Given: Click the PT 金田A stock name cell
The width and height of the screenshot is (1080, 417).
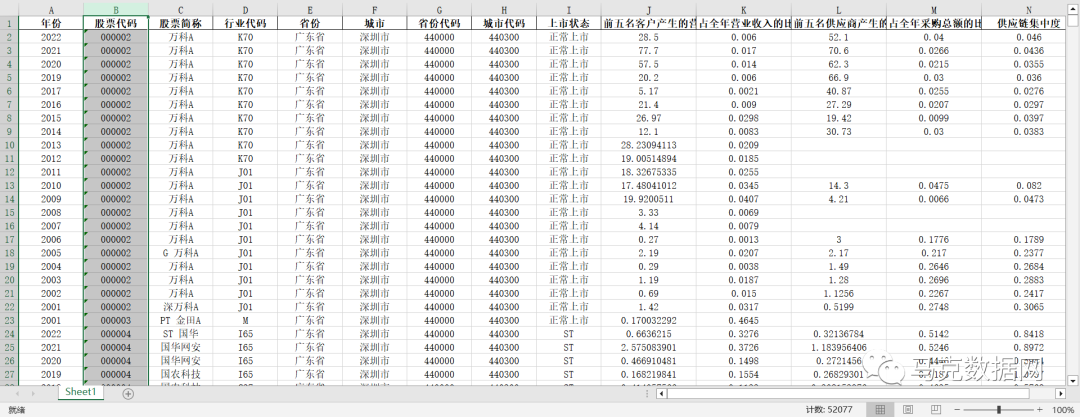Looking at the screenshot, I should (181, 320).
